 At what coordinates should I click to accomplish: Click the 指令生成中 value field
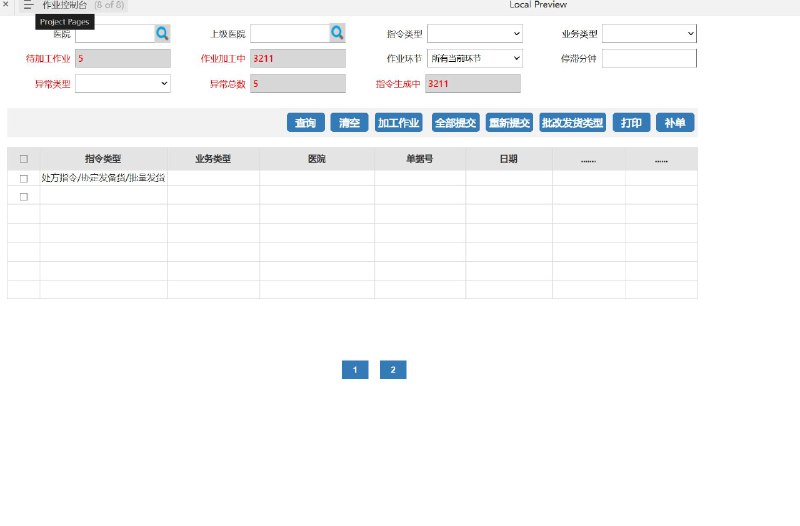(473, 84)
